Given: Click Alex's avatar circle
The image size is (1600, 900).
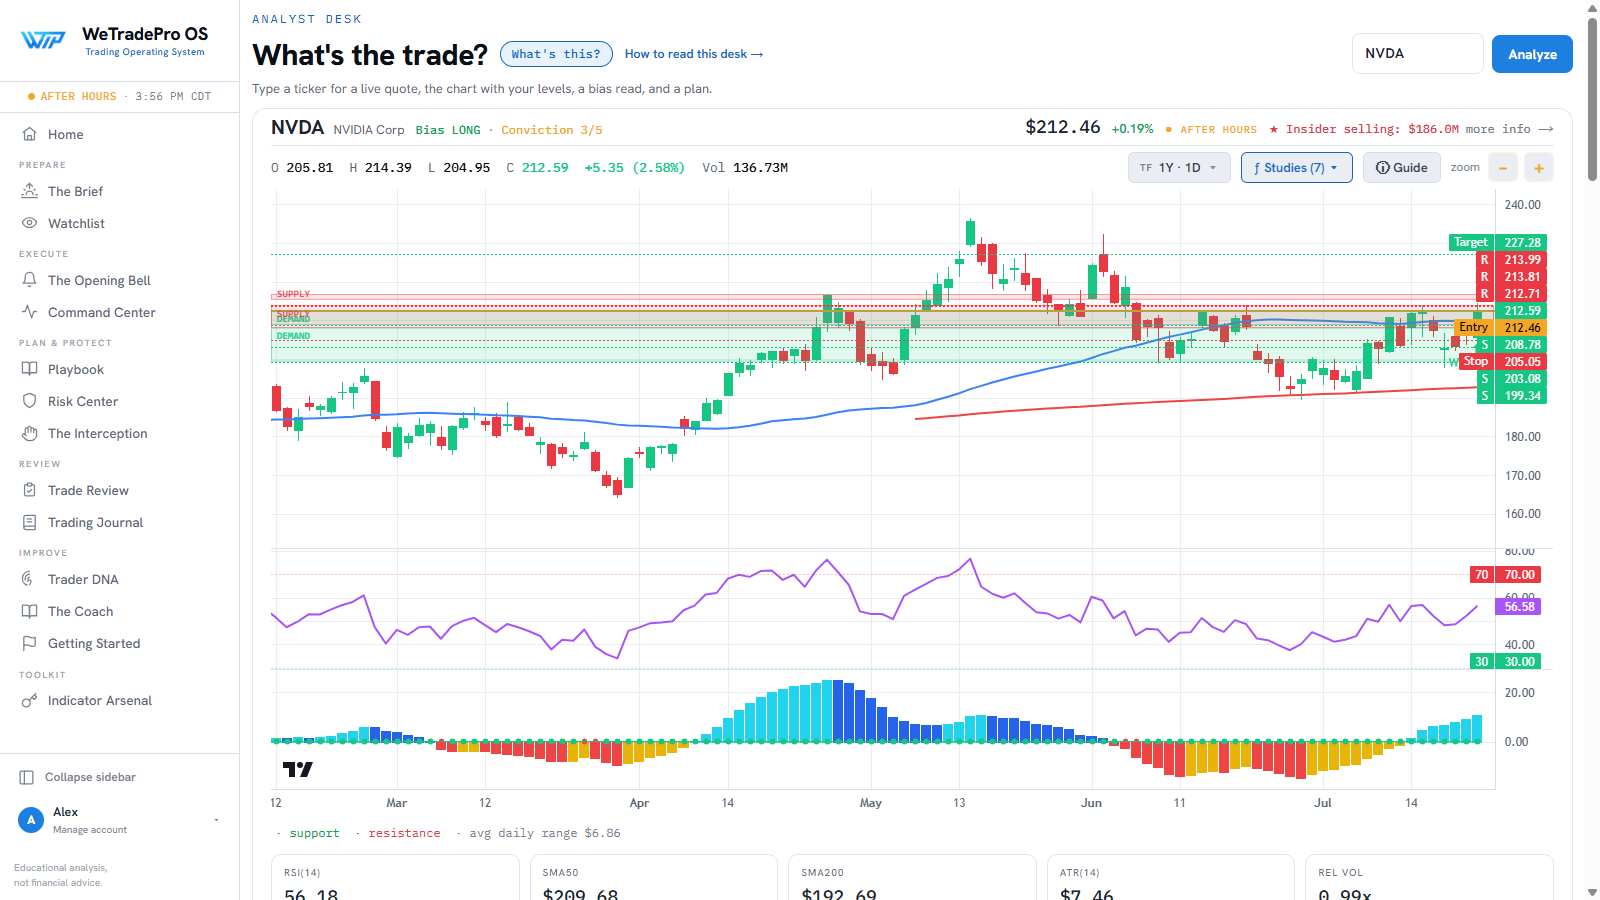Looking at the screenshot, I should [x=31, y=820].
